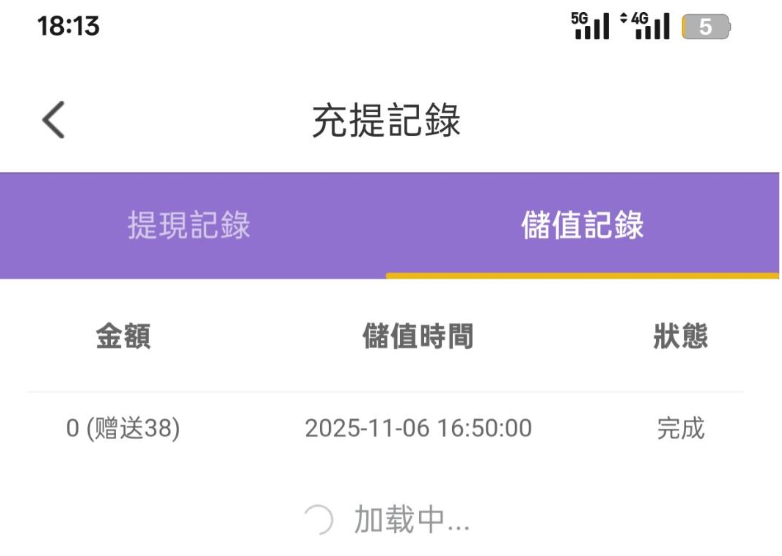The height and width of the screenshot is (556, 782).
Task: Switch to the 提現記錄 tab
Action: click(x=189, y=225)
